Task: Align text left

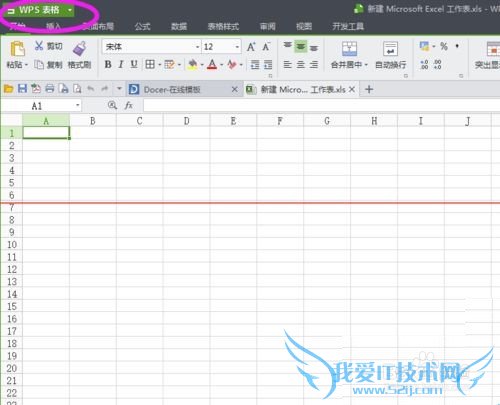Action: 287,64
